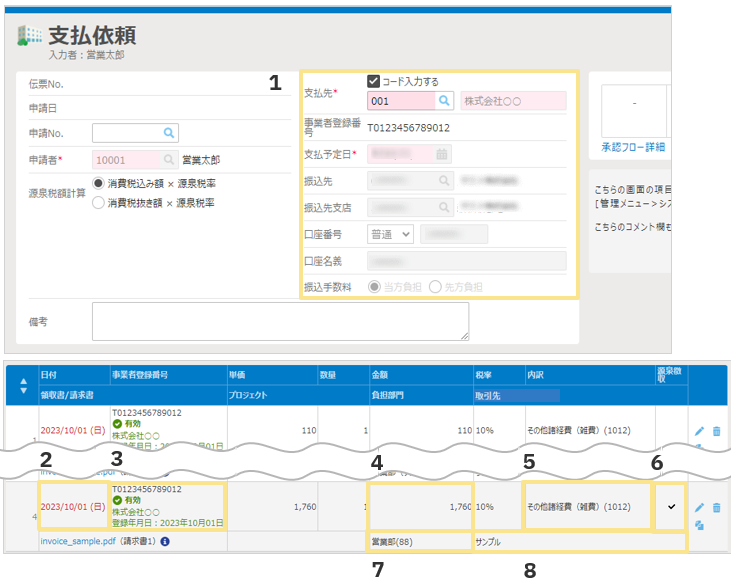Edit the 1,760 amount row with the pencil icon
Screen dimensions: 731x581
pyautogui.click(x=699, y=508)
